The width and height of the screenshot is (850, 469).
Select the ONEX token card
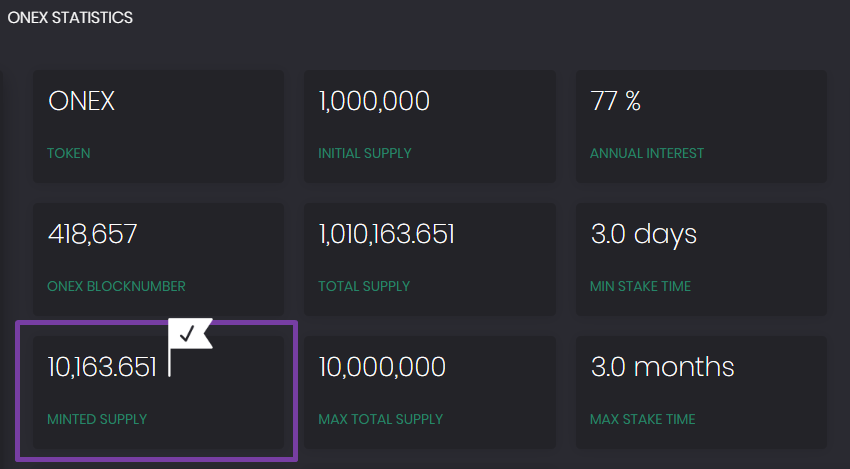pyautogui.click(x=158, y=126)
